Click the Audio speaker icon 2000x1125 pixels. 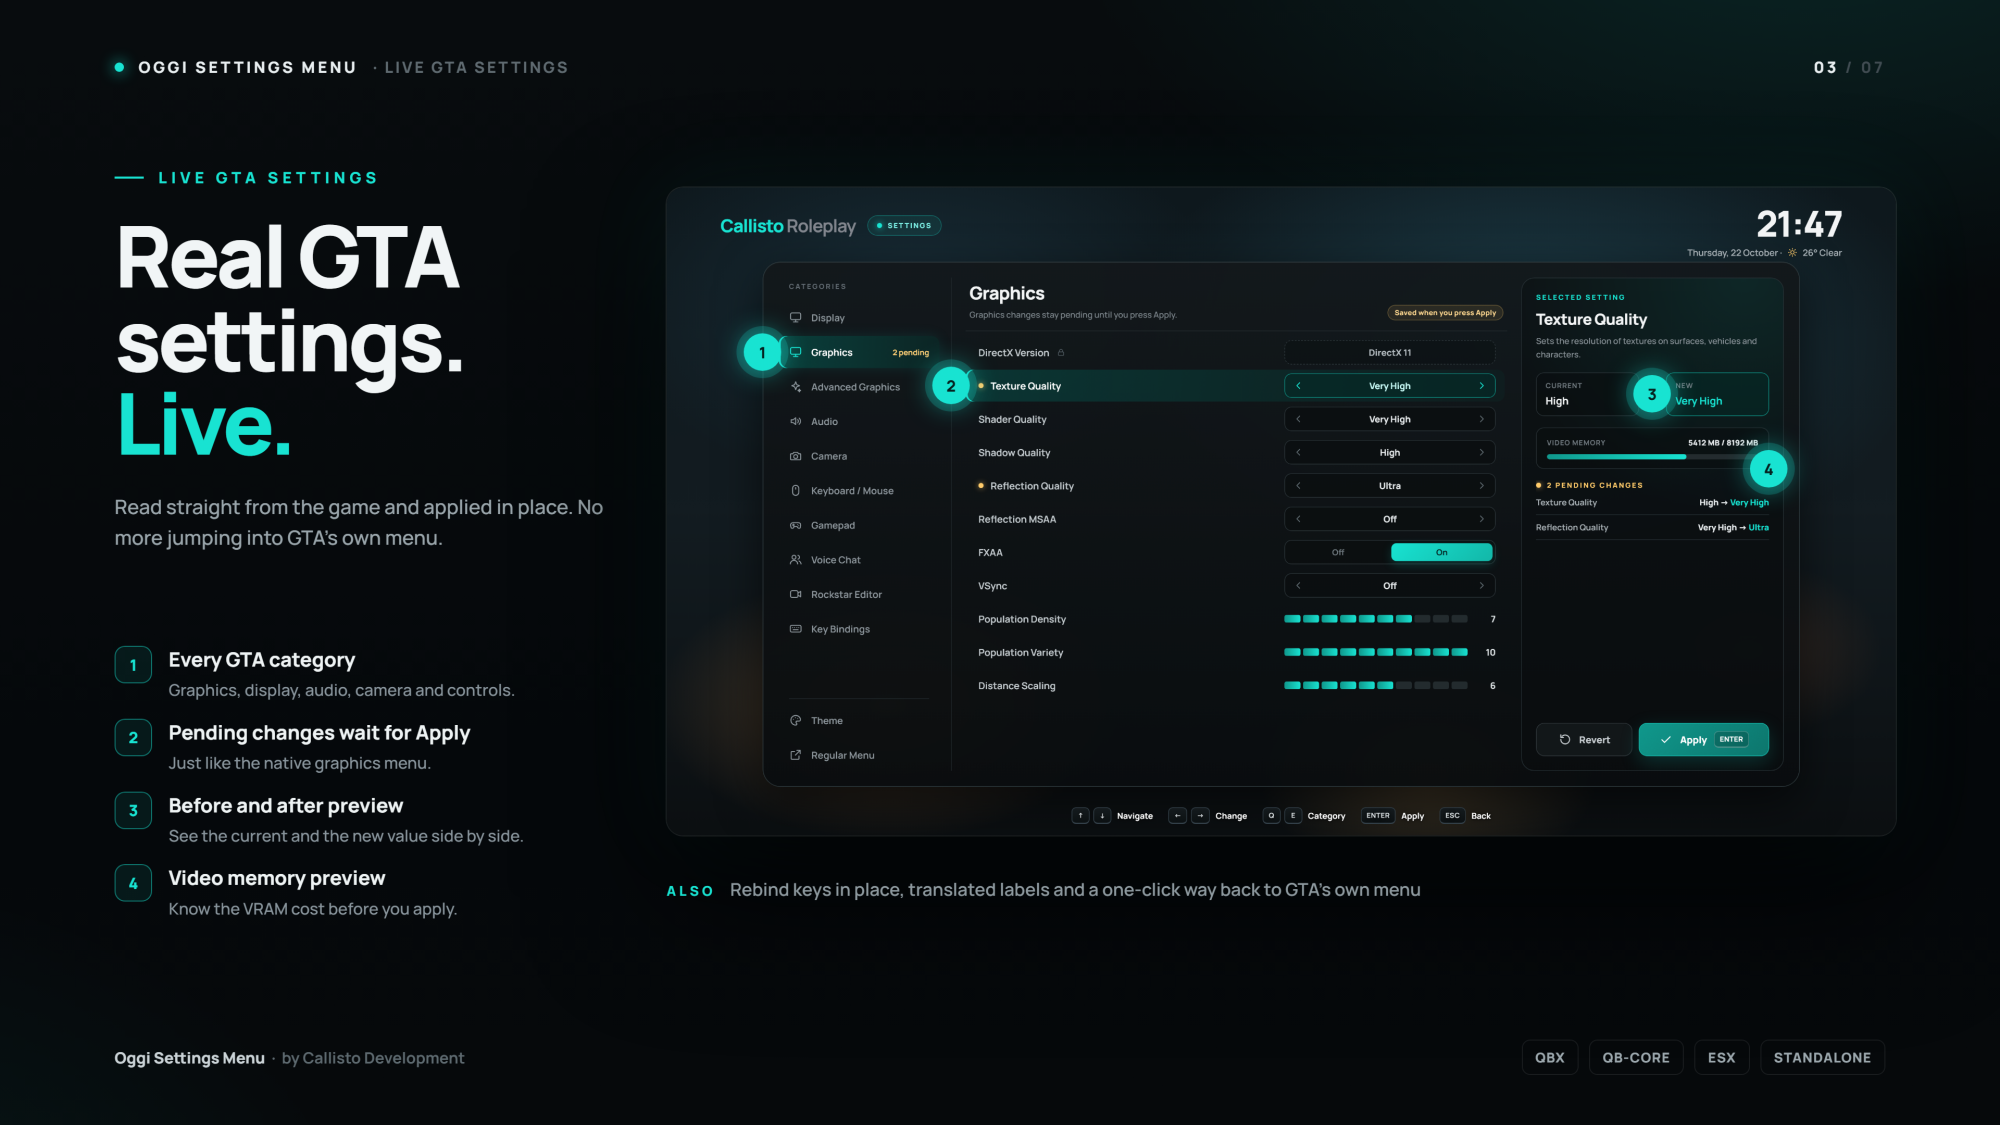coord(796,422)
